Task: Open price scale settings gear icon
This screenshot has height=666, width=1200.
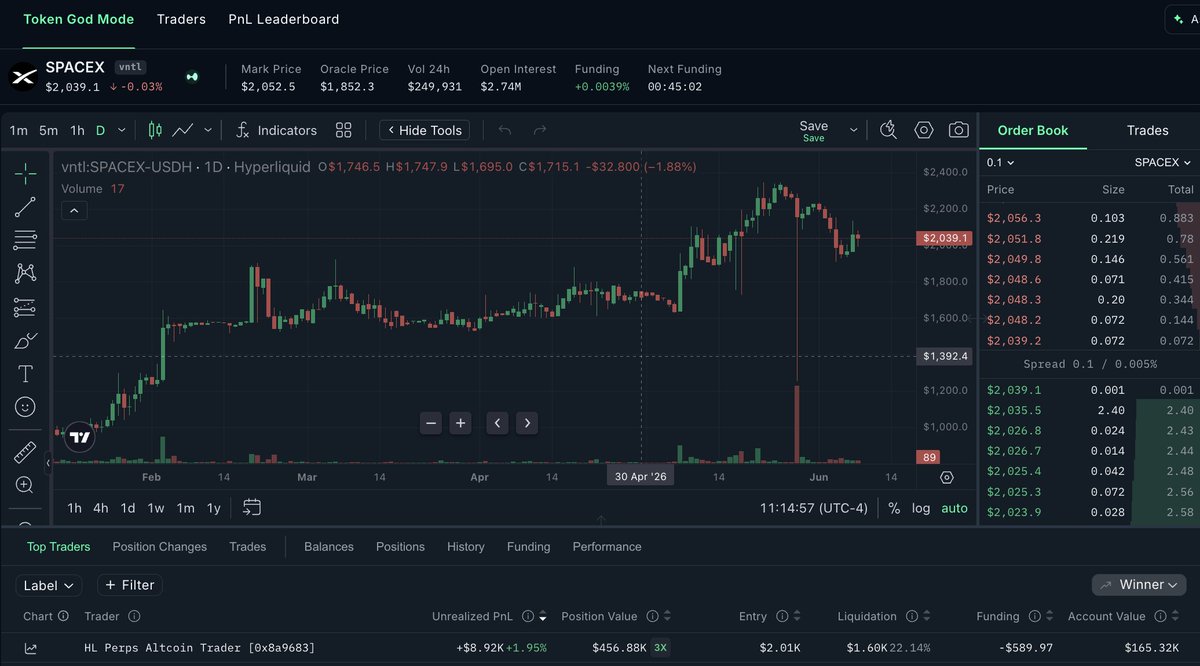Action: [947, 478]
